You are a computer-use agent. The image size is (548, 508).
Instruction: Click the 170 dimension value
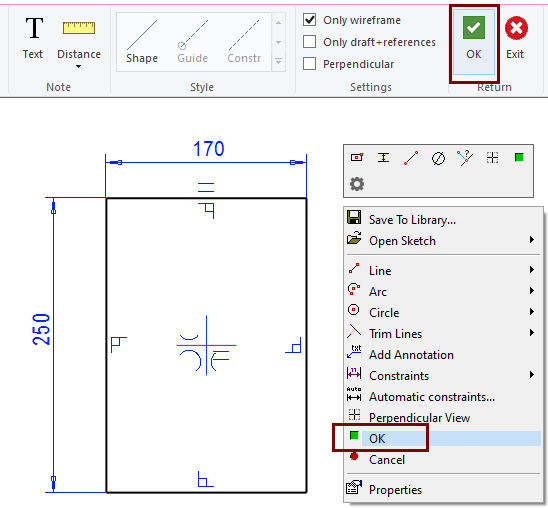coord(209,148)
